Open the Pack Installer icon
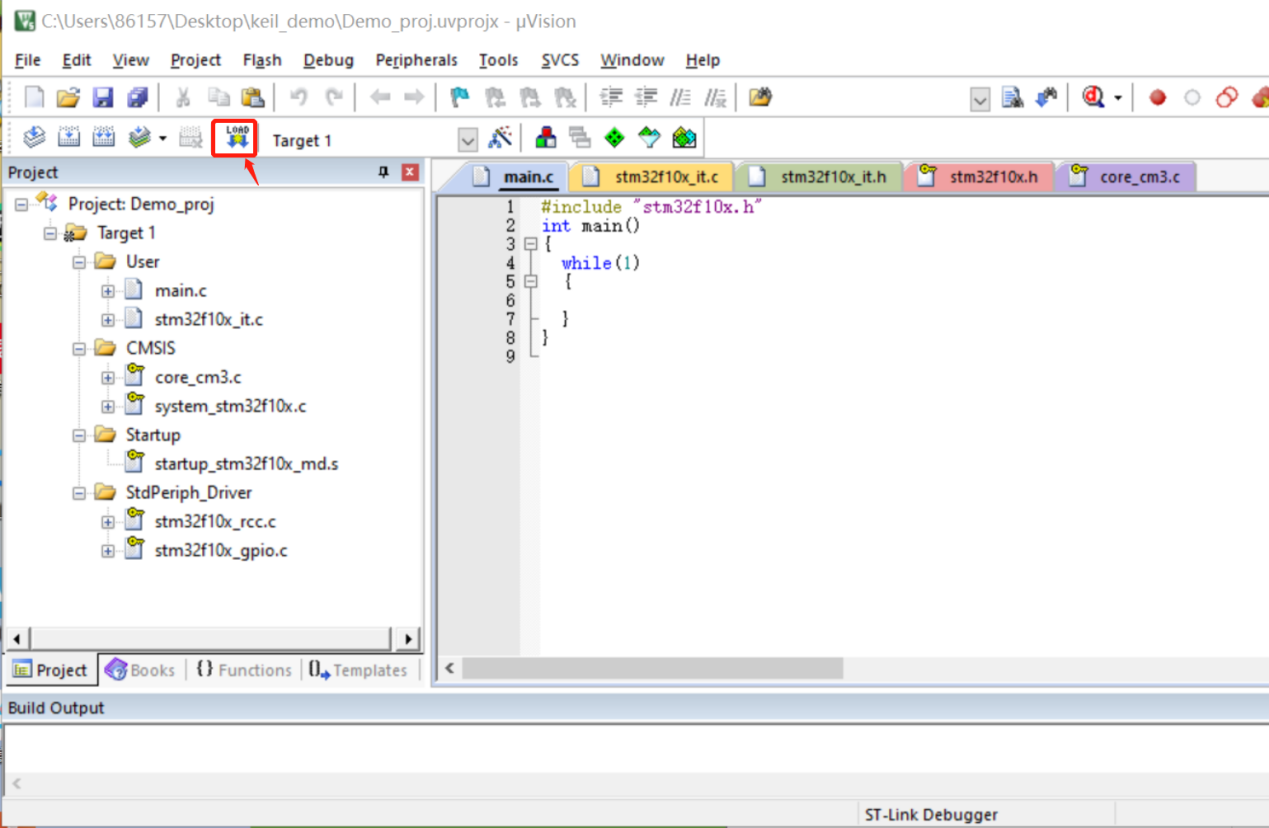This screenshot has height=828, width=1269. (684, 138)
